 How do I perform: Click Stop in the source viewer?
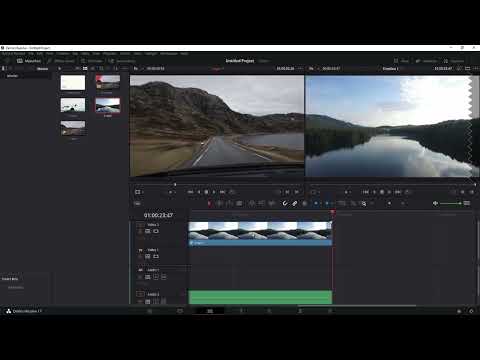[206, 192]
